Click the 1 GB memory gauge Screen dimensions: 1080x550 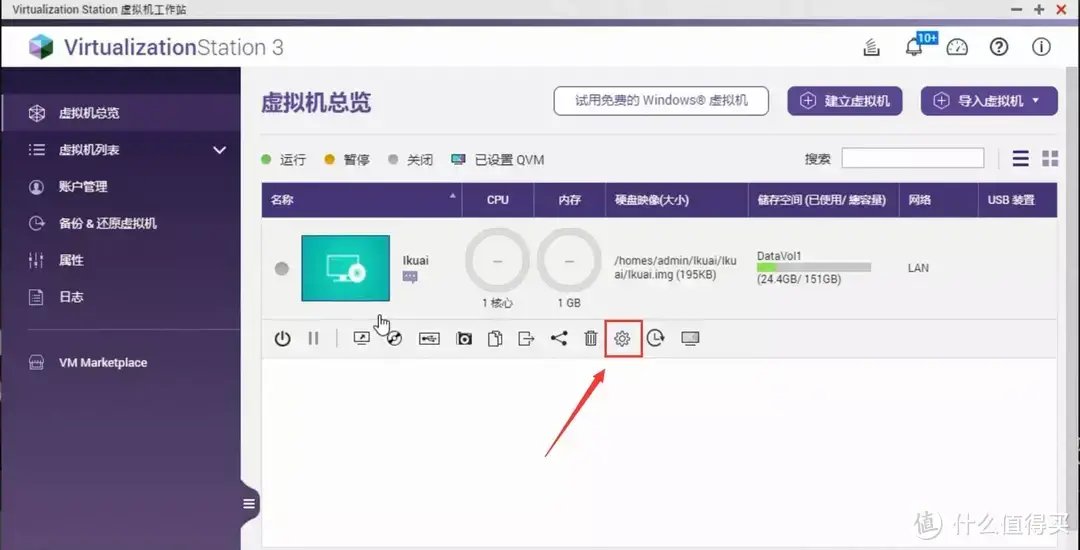pos(569,262)
